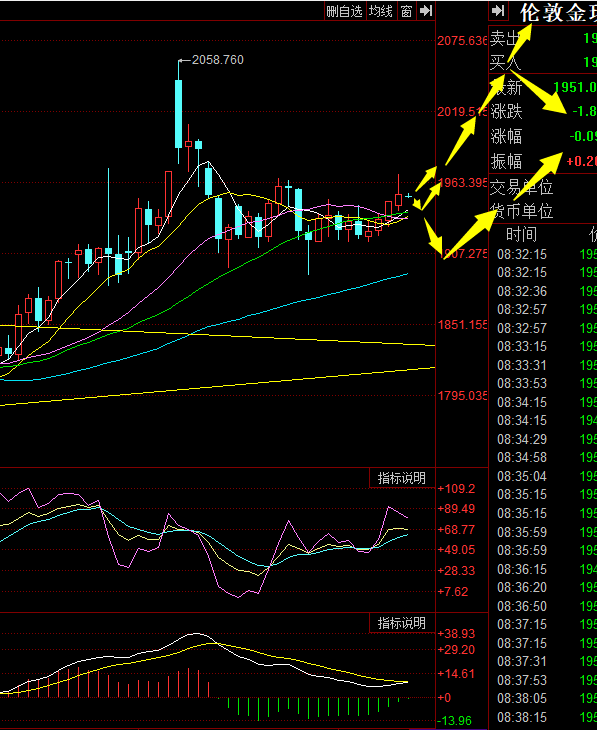The width and height of the screenshot is (597, 730).
Task: Click the 货币单位 currency unit row
Action: point(543,211)
